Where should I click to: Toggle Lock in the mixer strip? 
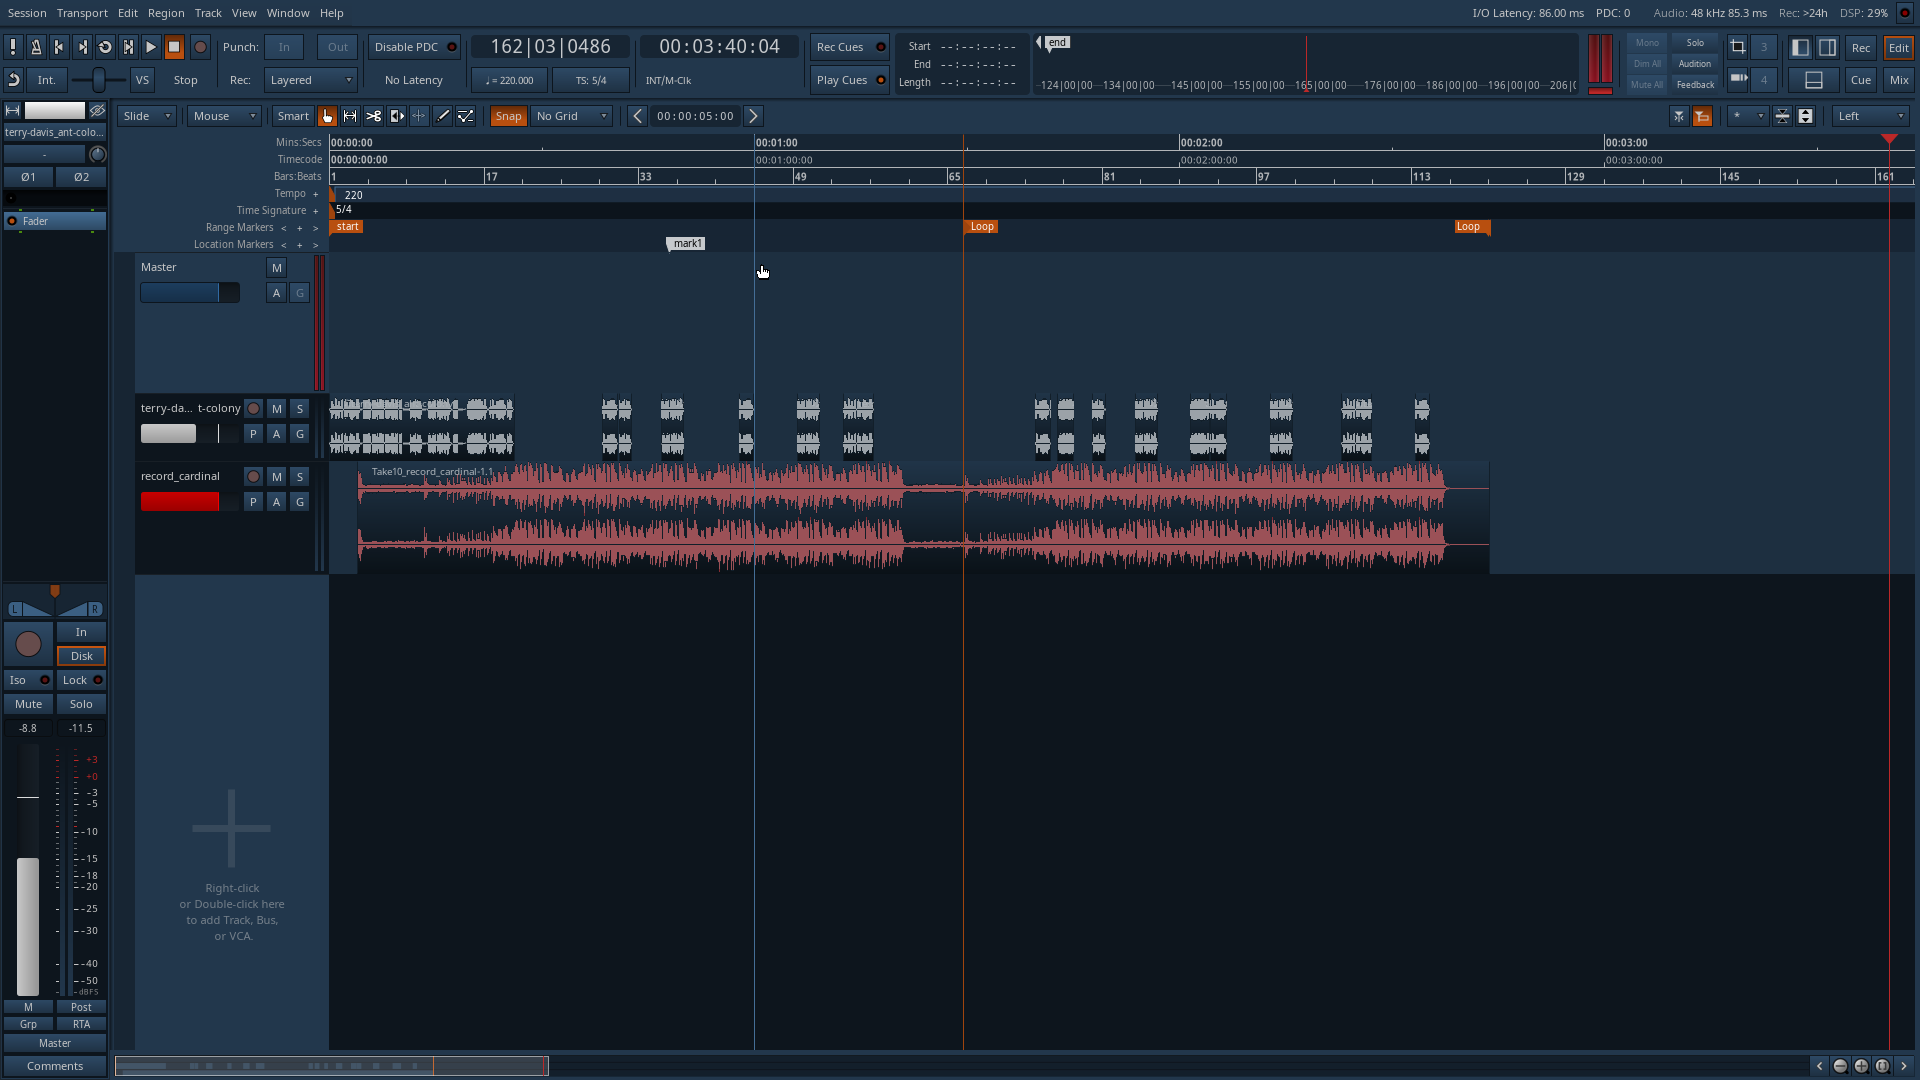[x=82, y=680]
